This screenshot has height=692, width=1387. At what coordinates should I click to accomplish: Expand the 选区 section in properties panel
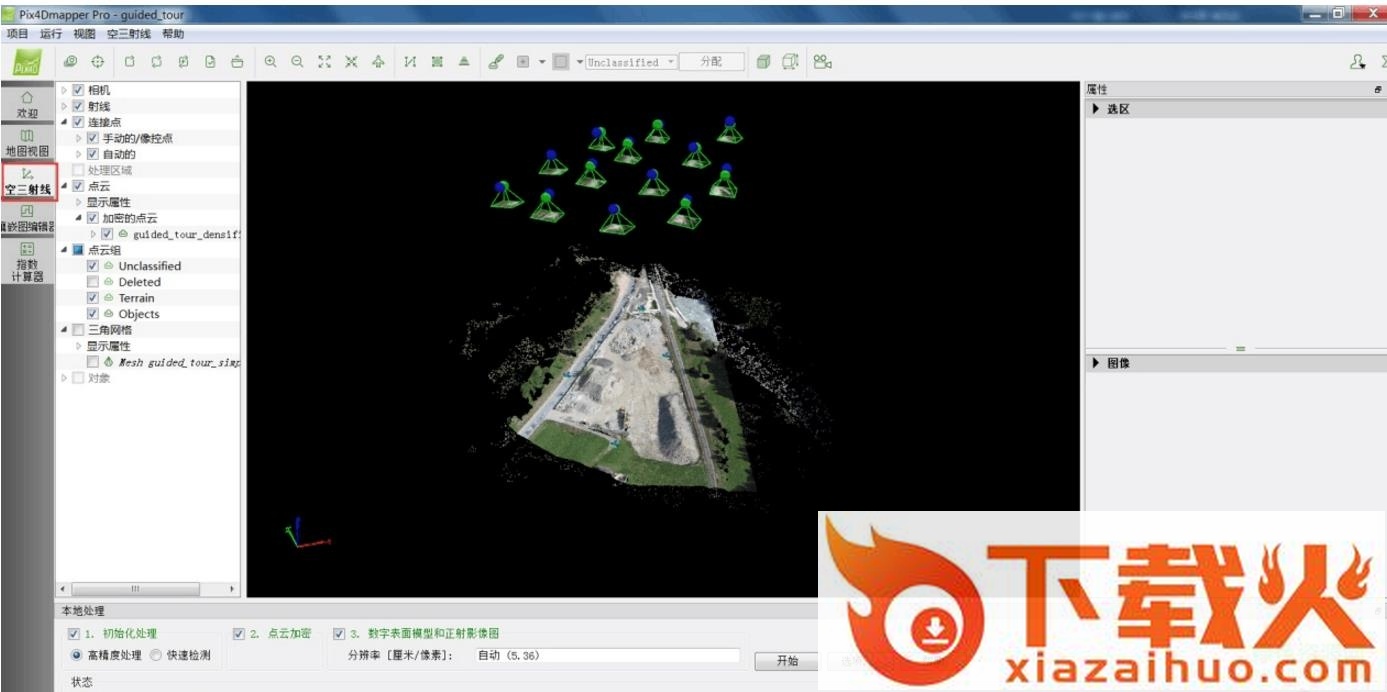click(1097, 109)
